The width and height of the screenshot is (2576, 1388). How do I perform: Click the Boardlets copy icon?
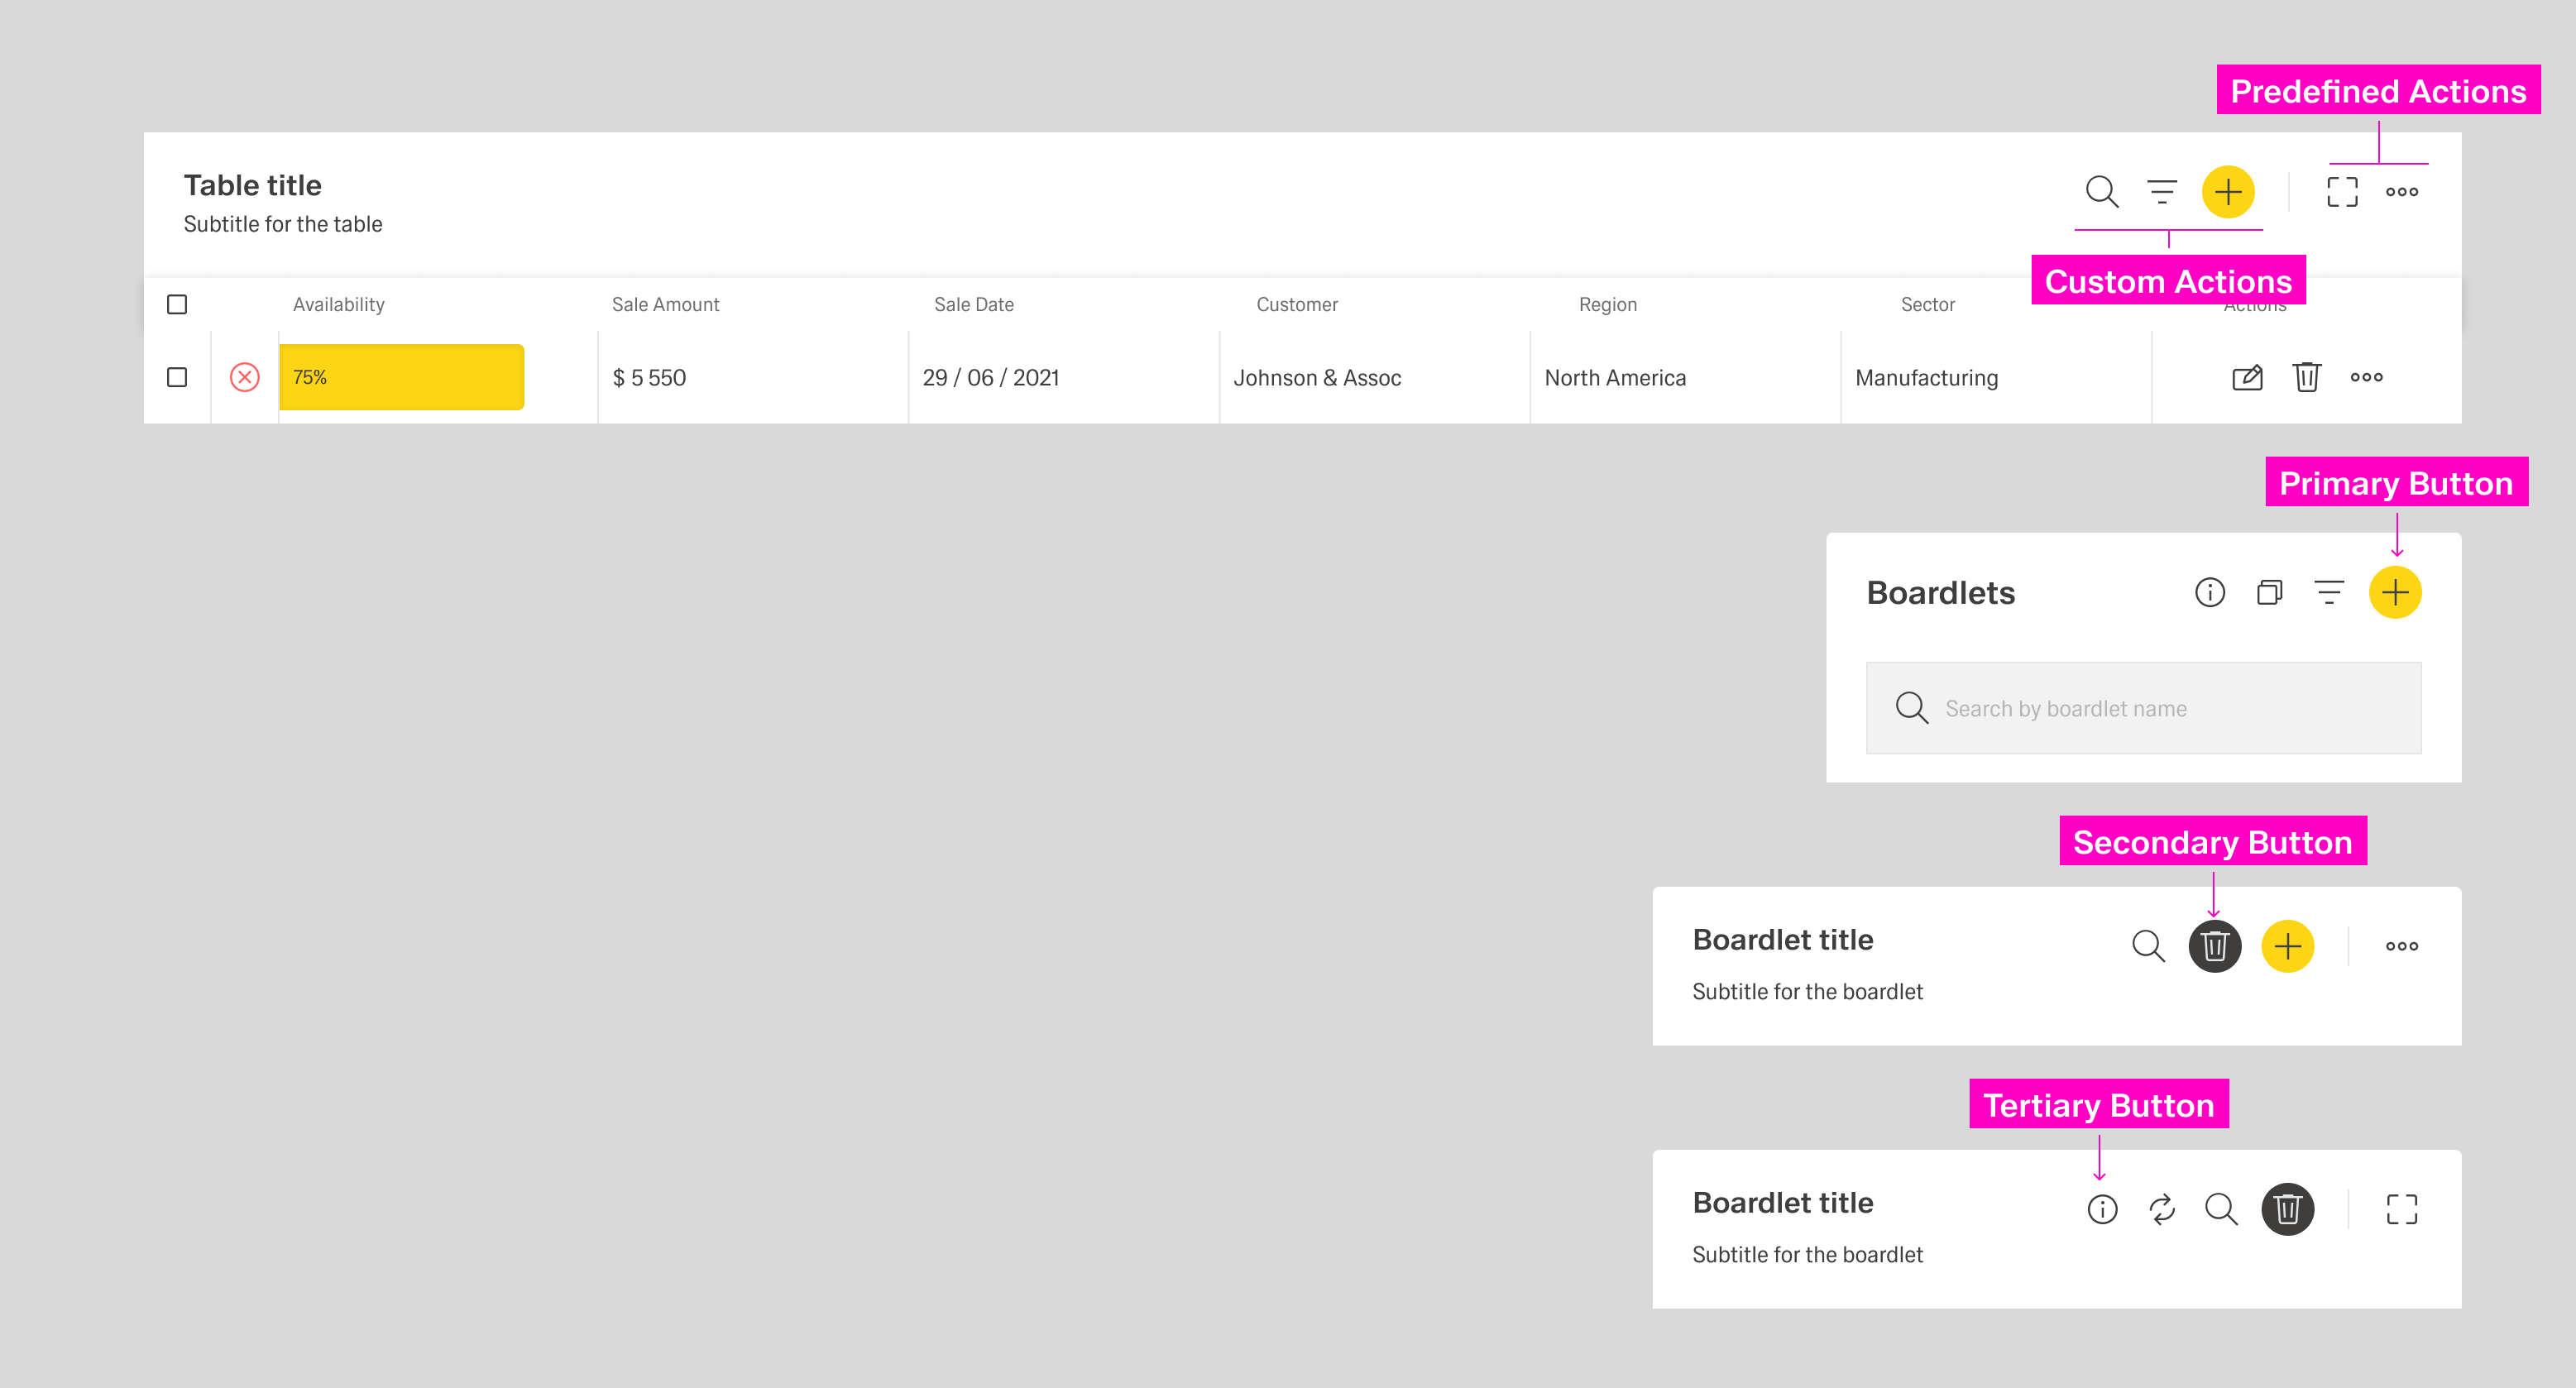pos(2269,592)
